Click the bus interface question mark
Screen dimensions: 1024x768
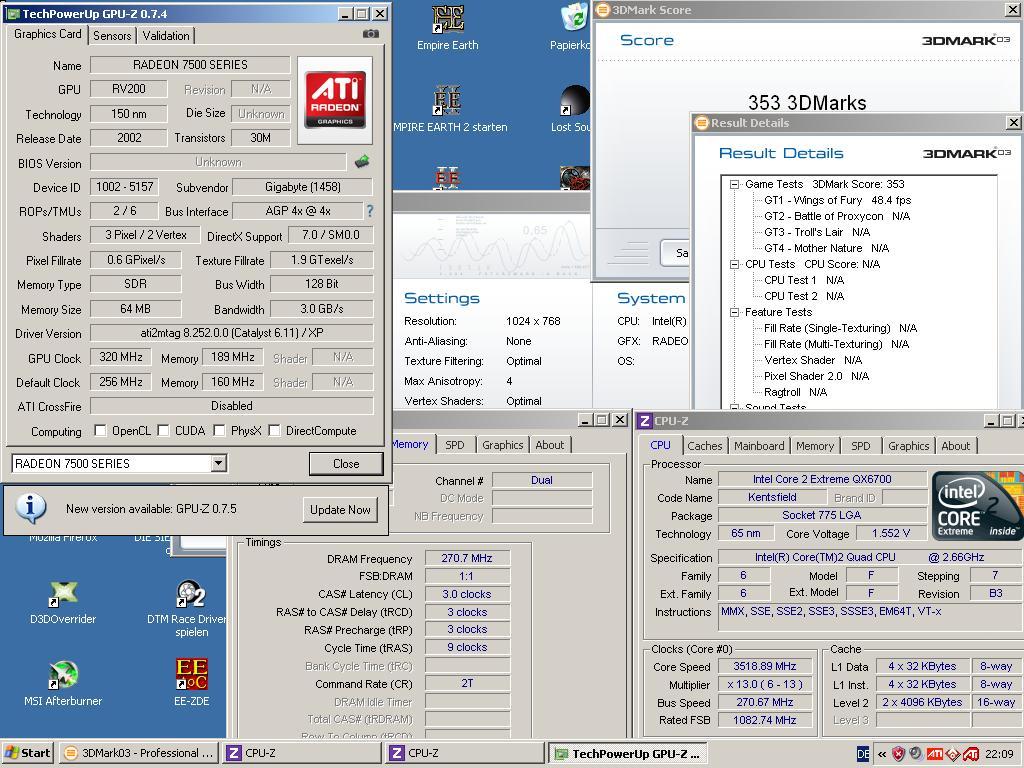[x=370, y=211]
